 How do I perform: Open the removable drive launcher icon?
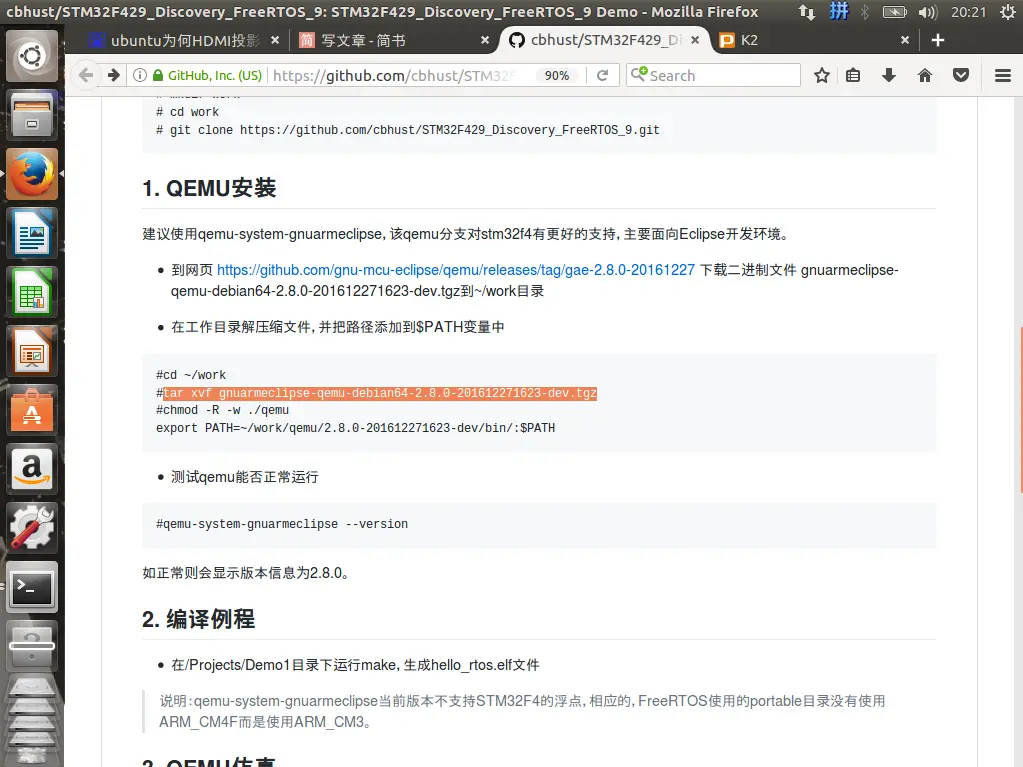click(x=32, y=645)
